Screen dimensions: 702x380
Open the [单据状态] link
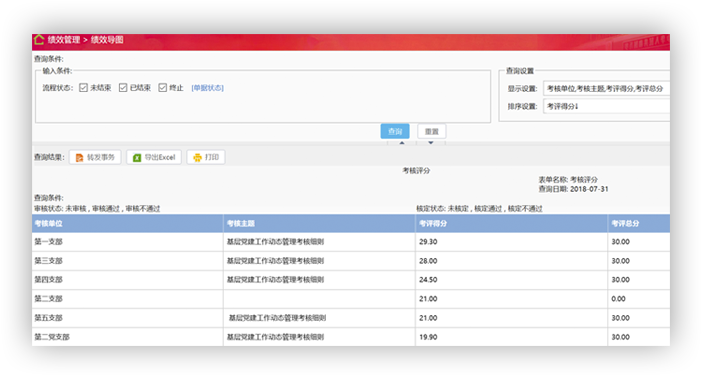pos(208,88)
